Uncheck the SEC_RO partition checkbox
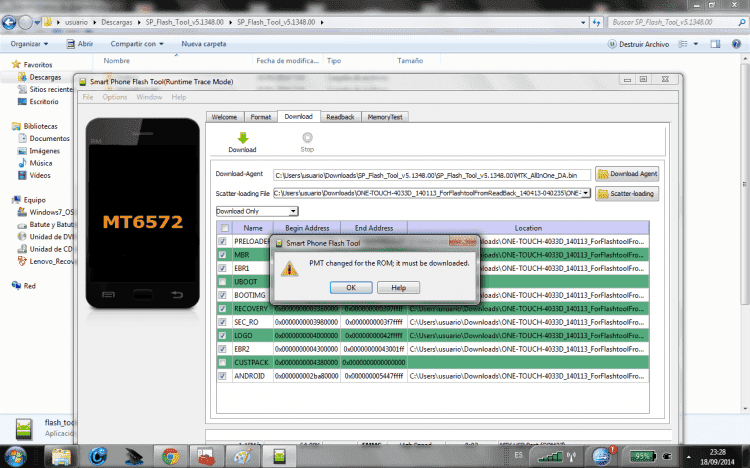This screenshot has height=468, width=750. [x=222, y=322]
